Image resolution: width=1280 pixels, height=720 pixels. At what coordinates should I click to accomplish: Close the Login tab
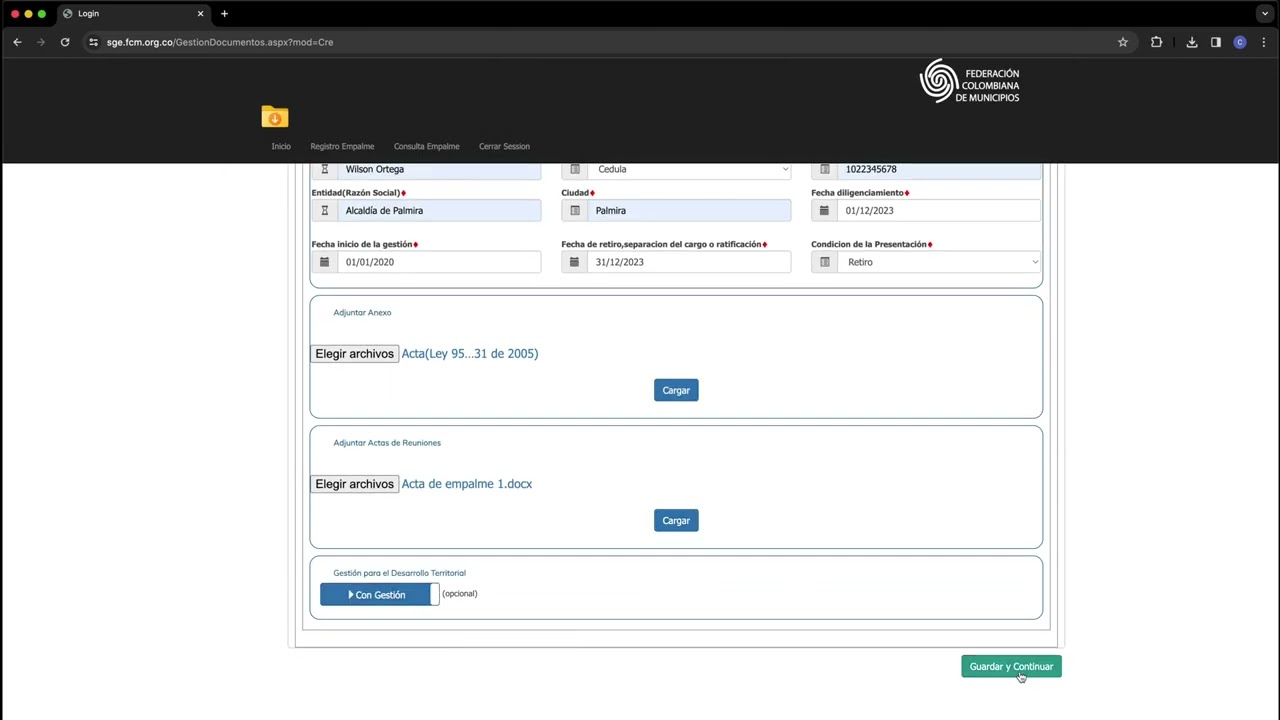click(200, 13)
